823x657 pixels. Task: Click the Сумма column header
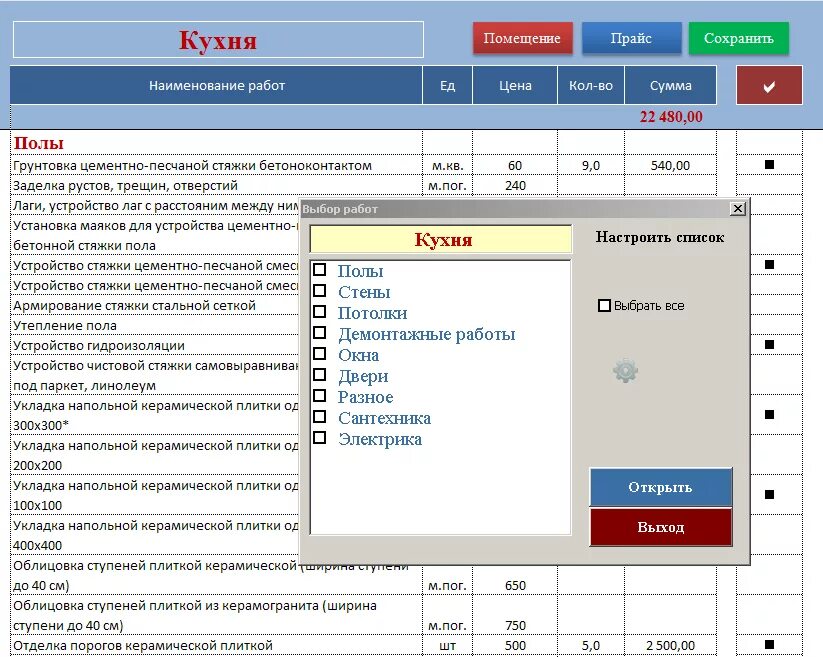[670, 85]
